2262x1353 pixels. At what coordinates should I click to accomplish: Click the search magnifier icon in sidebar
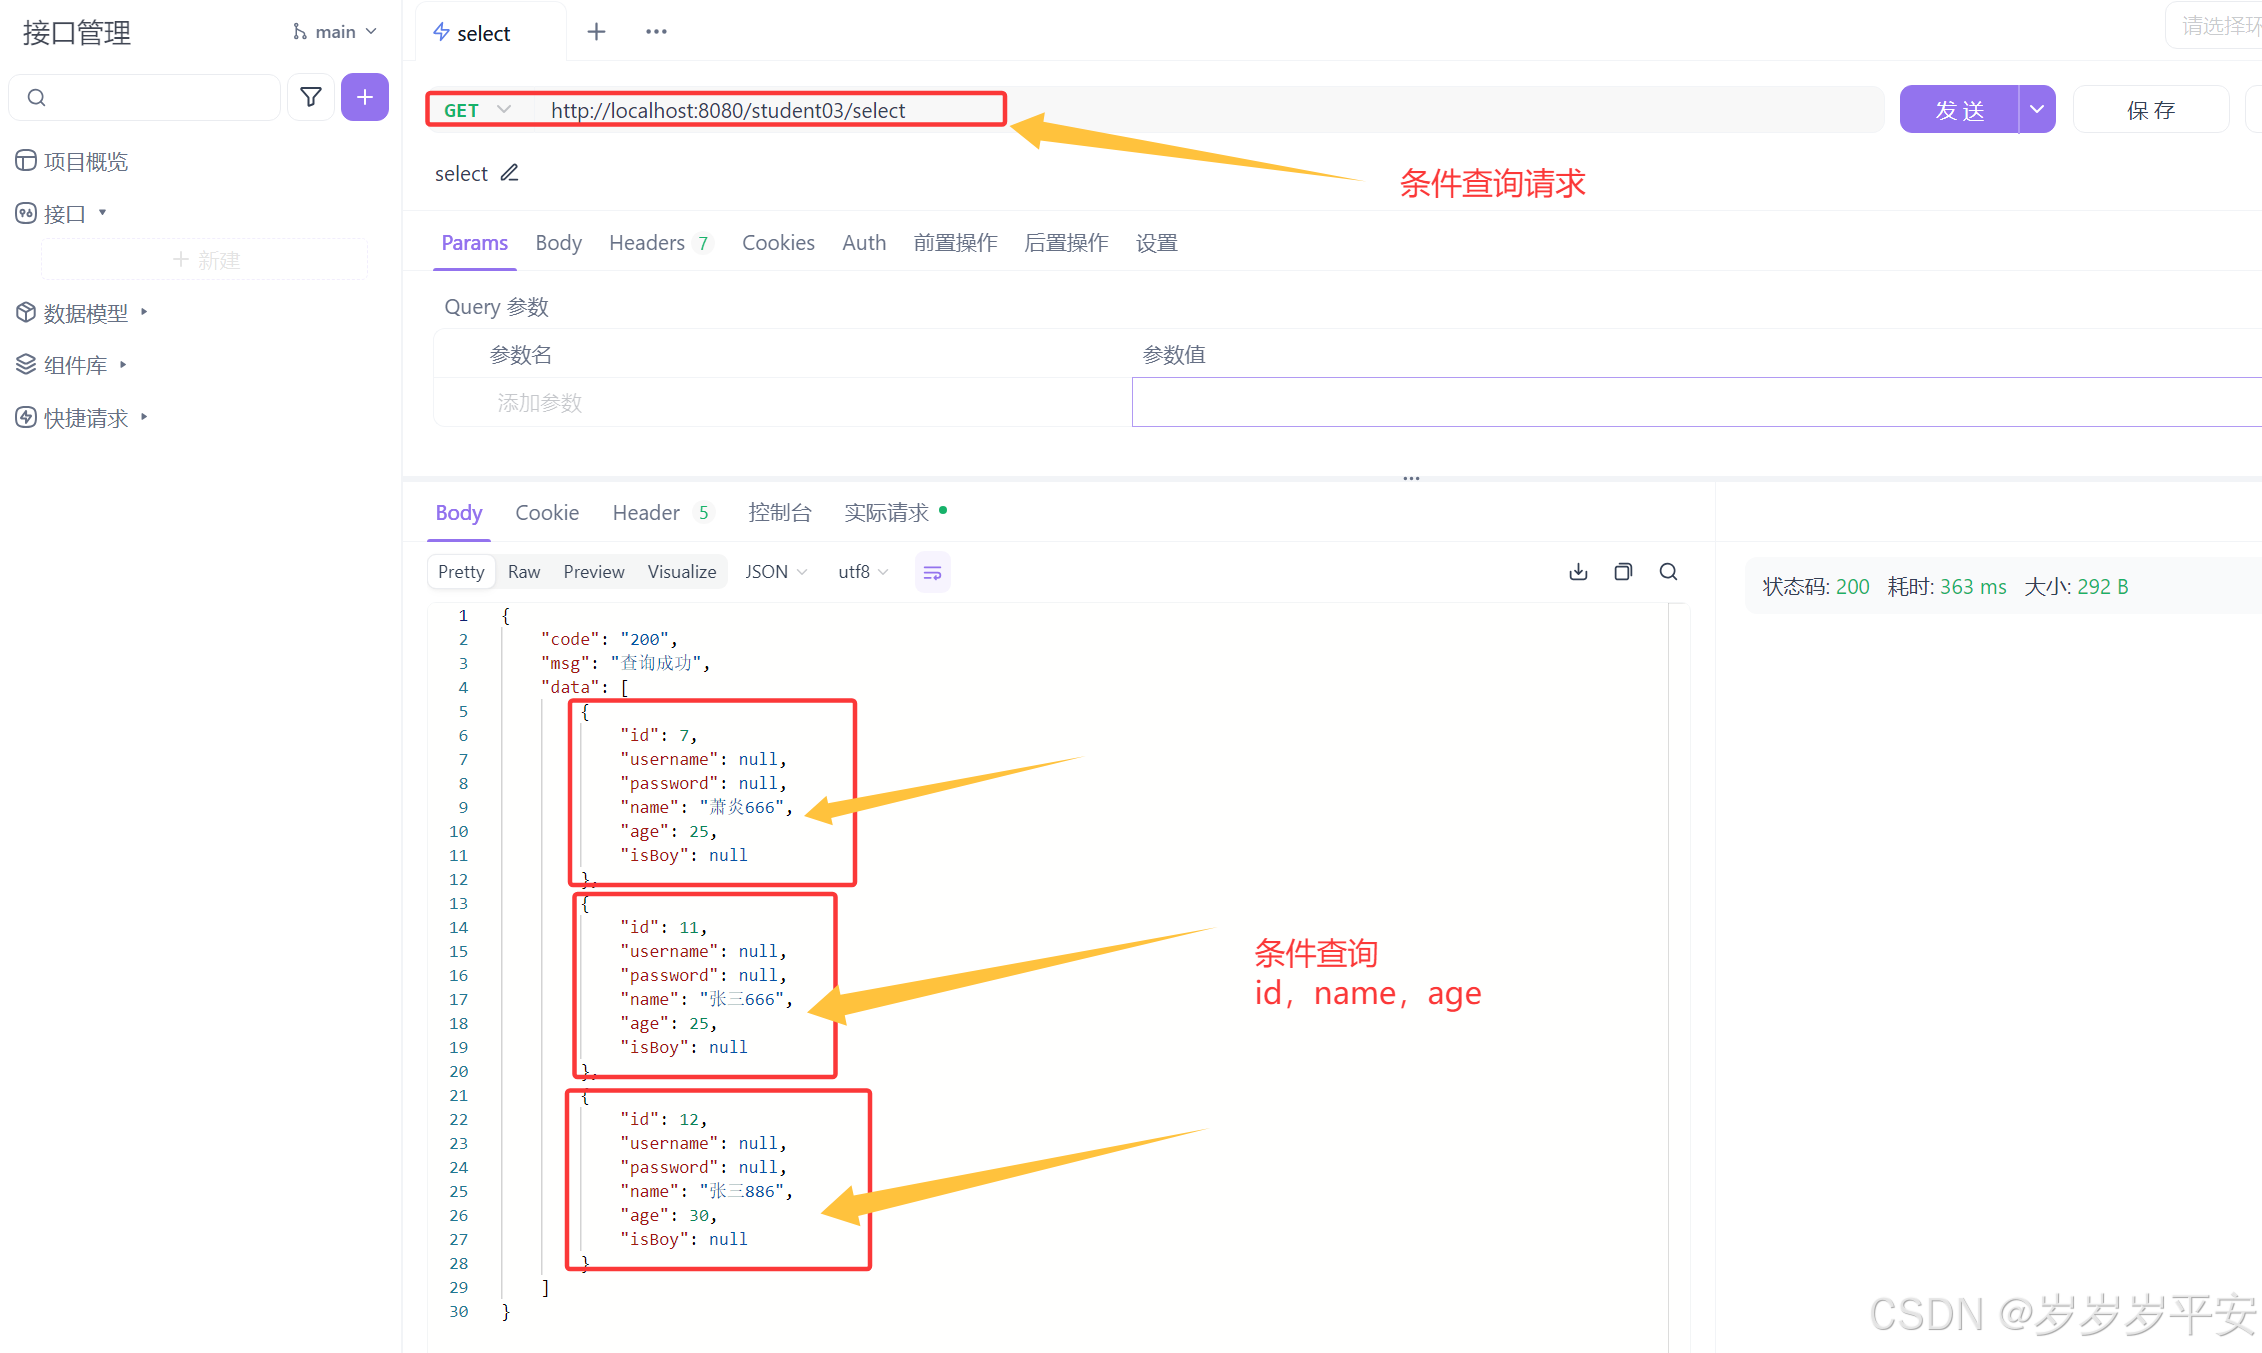tap(36, 97)
